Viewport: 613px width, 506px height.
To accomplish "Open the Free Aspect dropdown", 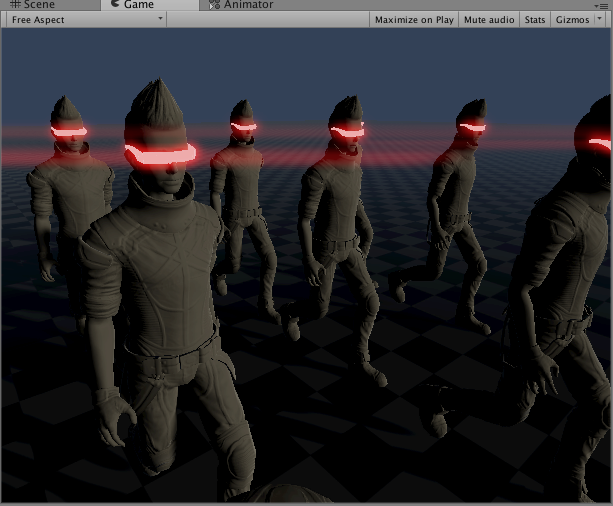I will pyautogui.click(x=86, y=20).
